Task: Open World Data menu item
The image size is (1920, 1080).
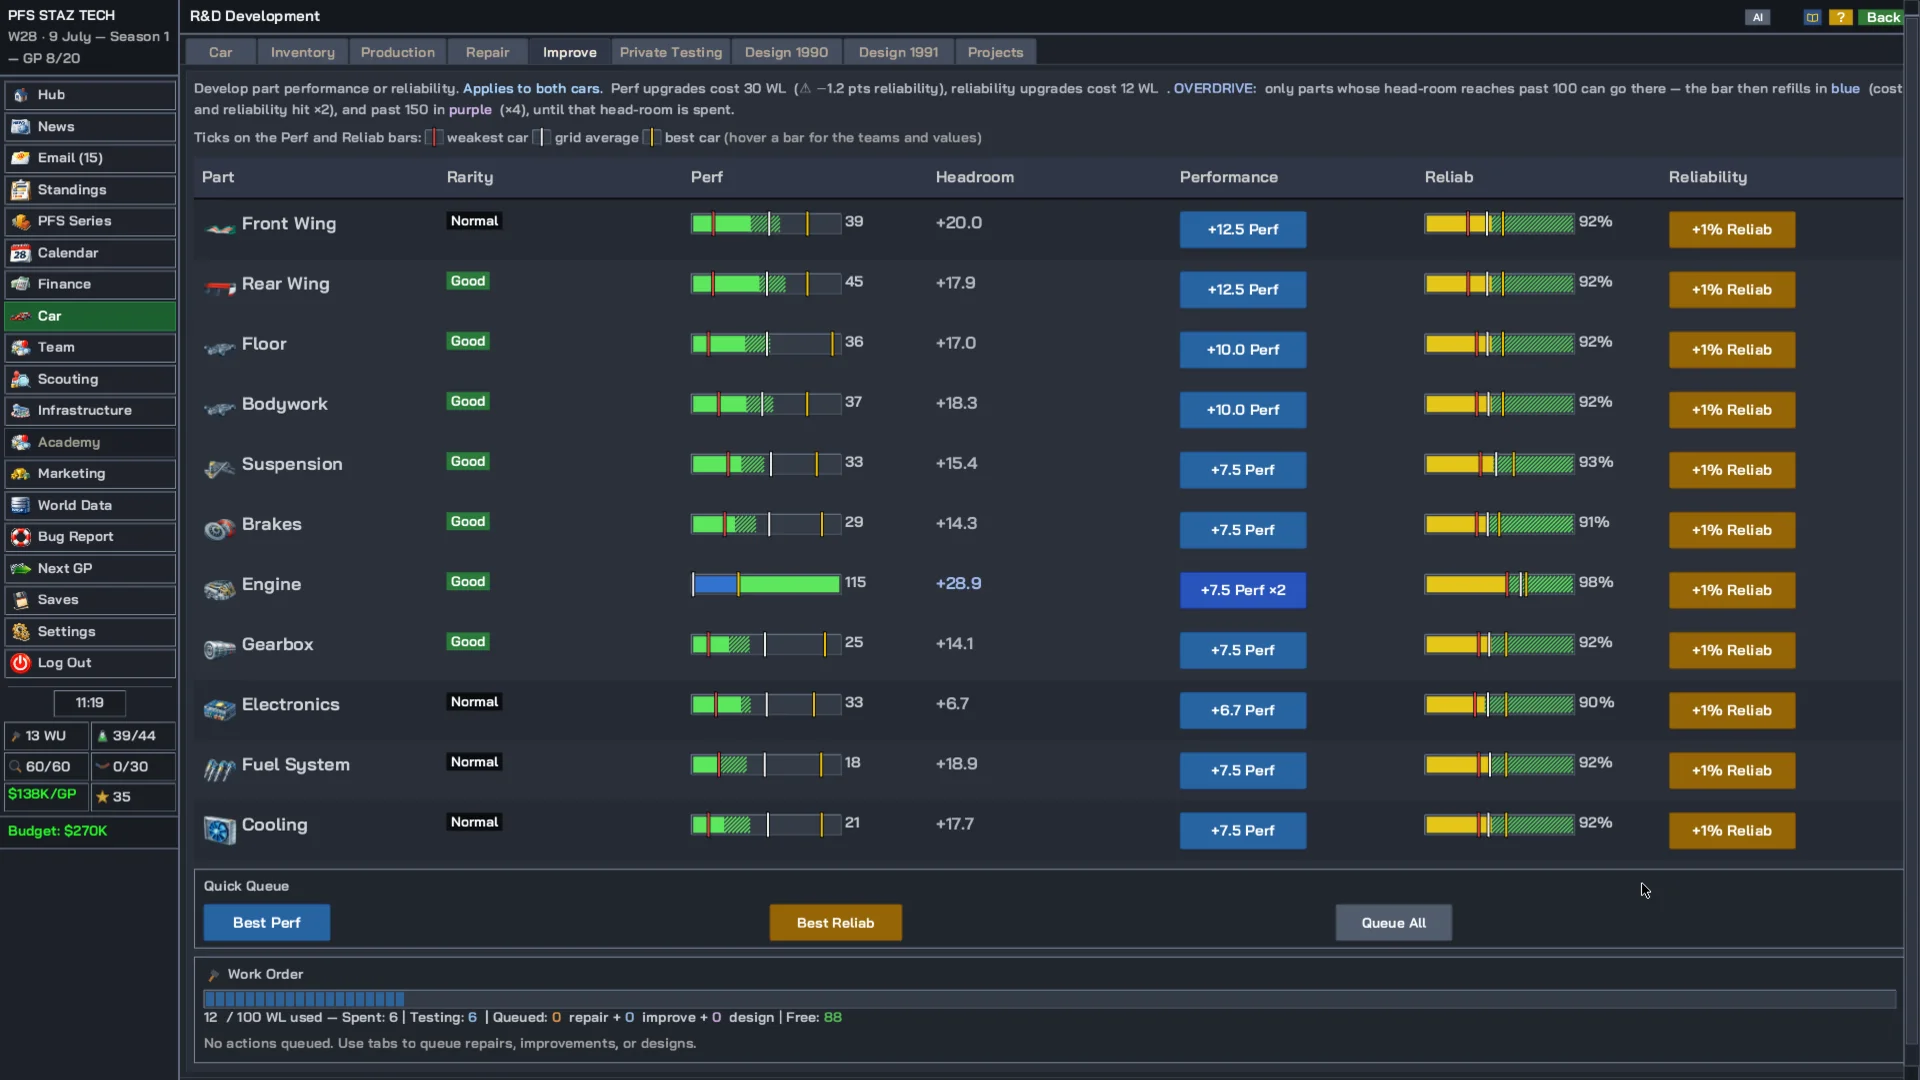Action: pyautogui.click(x=90, y=505)
